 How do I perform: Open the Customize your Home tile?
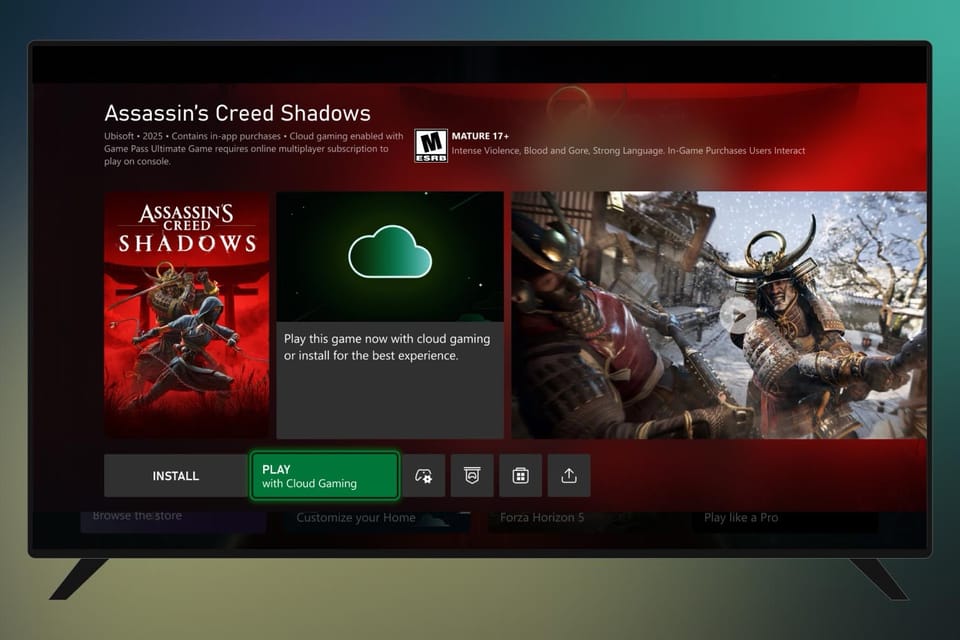click(x=377, y=521)
